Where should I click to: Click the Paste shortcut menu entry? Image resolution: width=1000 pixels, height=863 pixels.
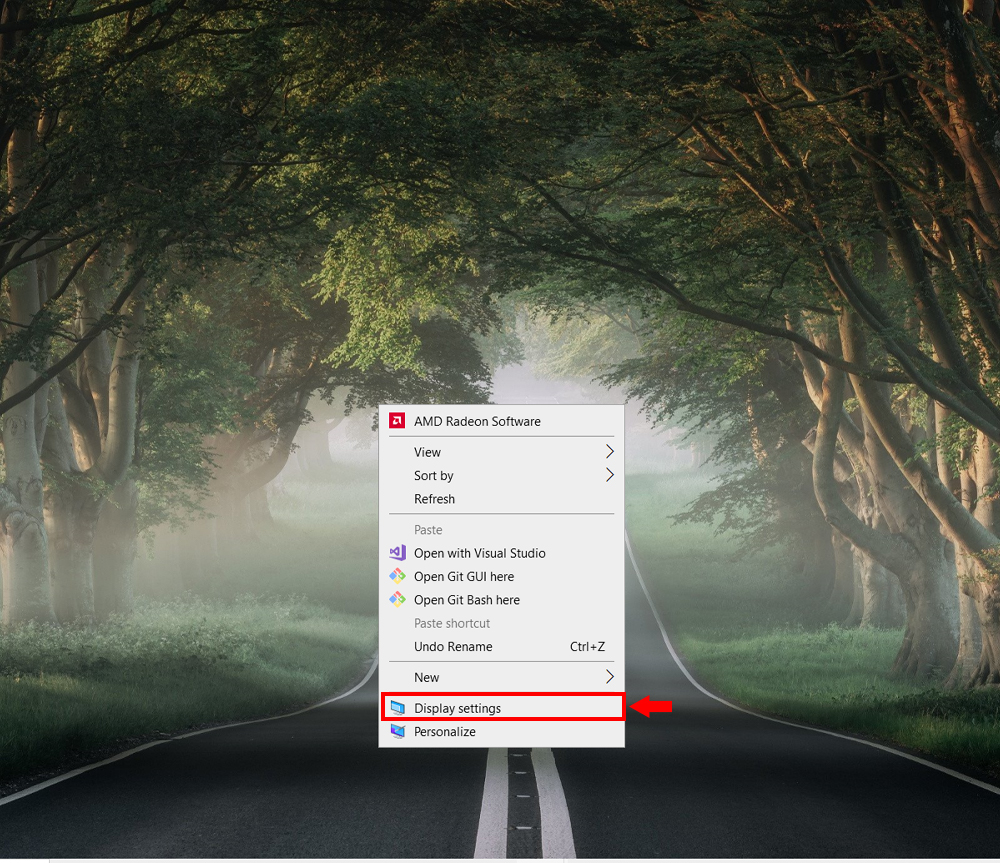(452, 623)
